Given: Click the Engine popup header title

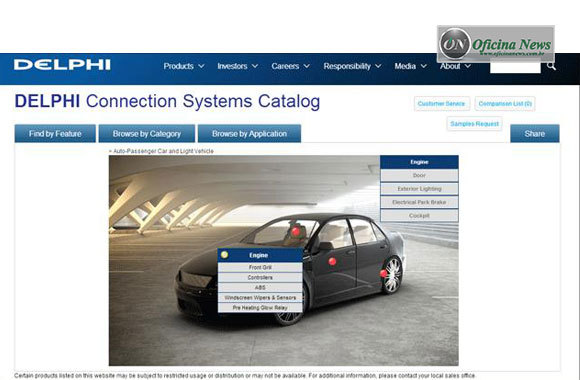Looking at the screenshot, I should coord(259,255).
